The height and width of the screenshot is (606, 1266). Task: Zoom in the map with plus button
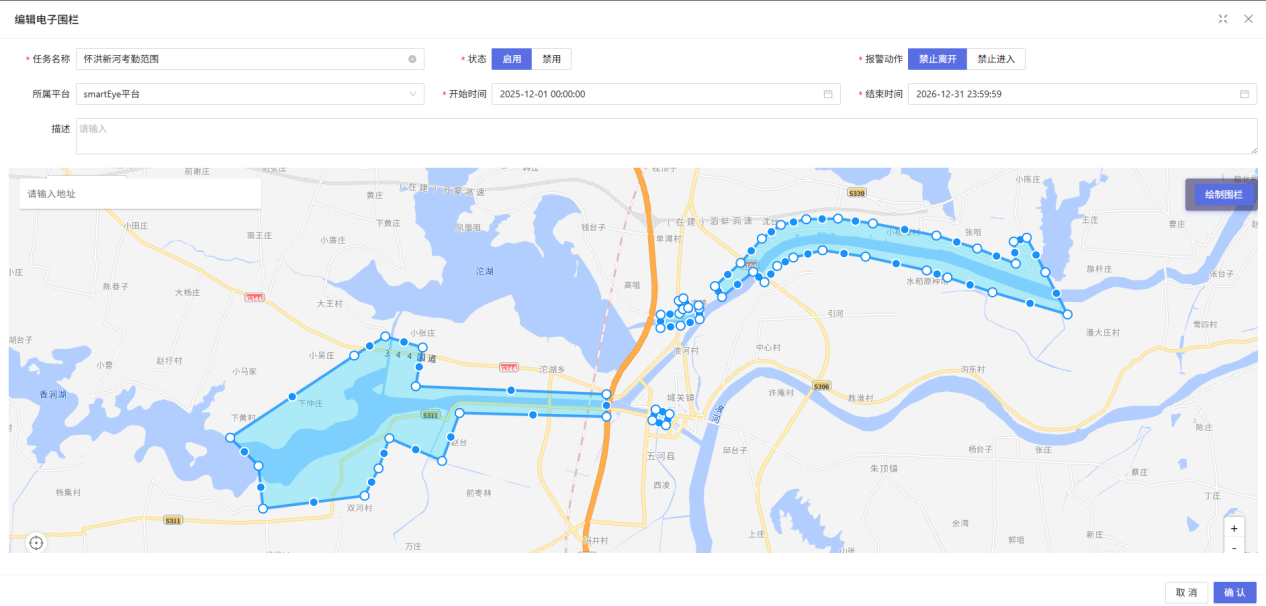pyautogui.click(x=1234, y=528)
